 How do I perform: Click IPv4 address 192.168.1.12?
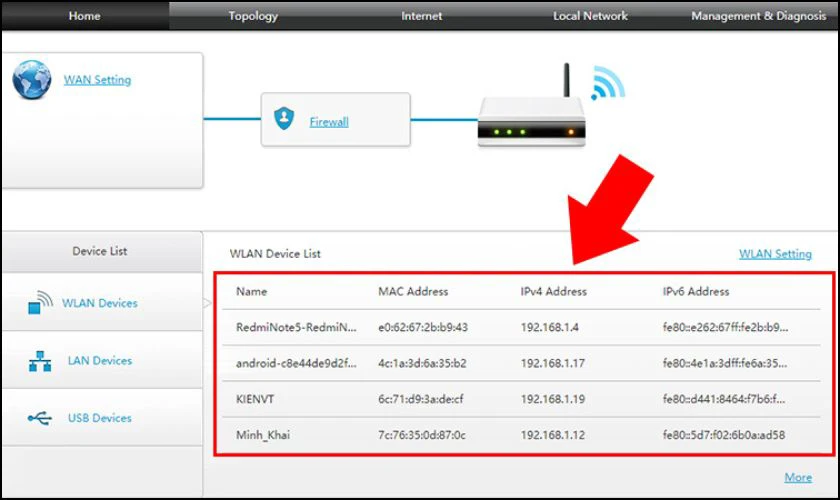pyautogui.click(x=552, y=435)
